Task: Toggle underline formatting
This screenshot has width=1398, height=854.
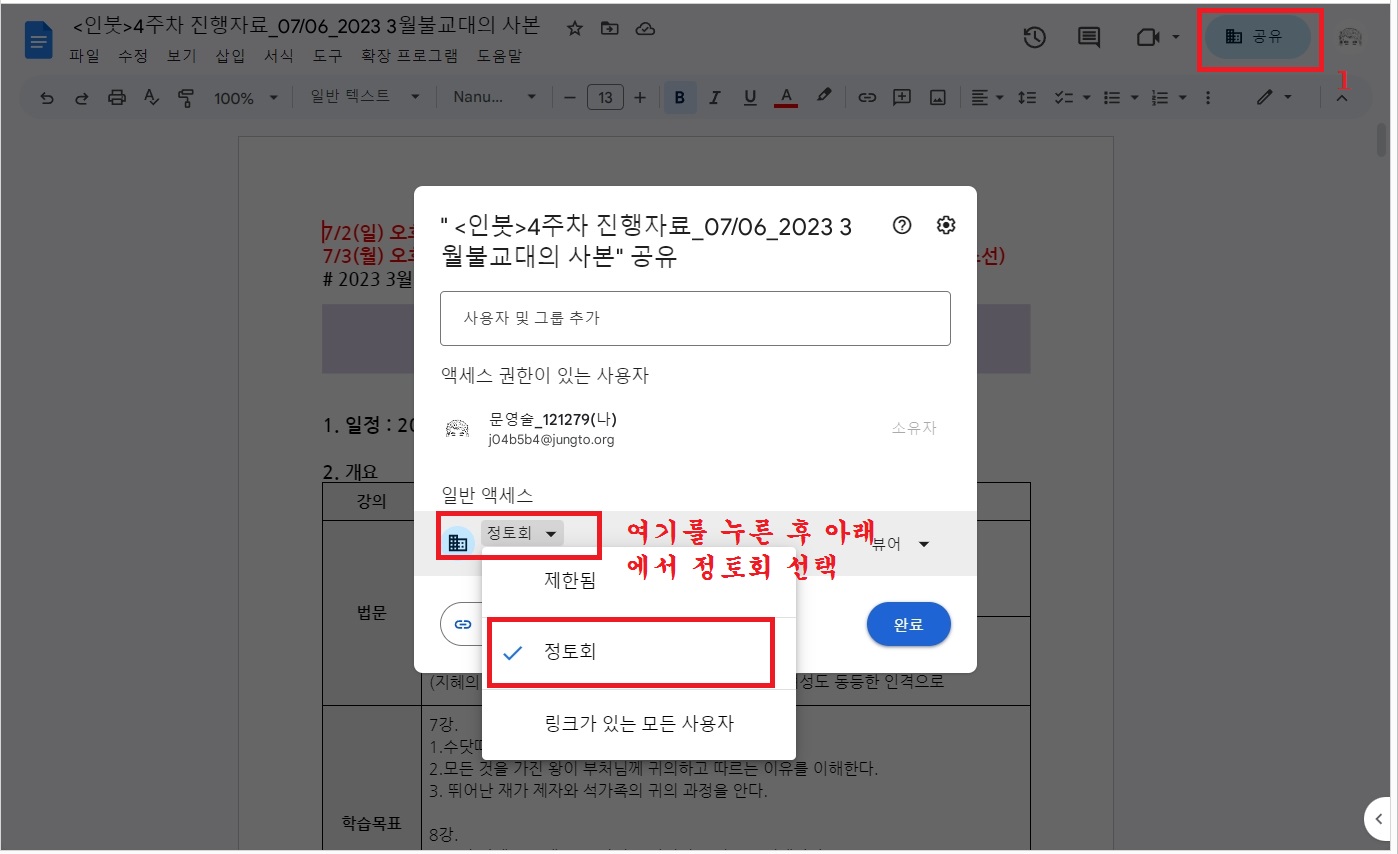Action: (749, 97)
